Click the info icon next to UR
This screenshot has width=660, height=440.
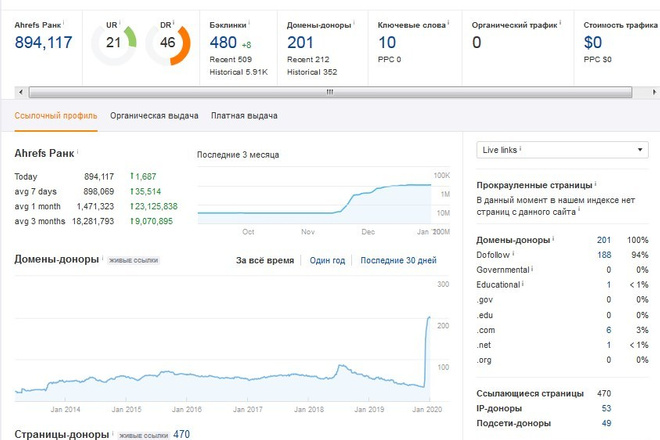(120, 22)
